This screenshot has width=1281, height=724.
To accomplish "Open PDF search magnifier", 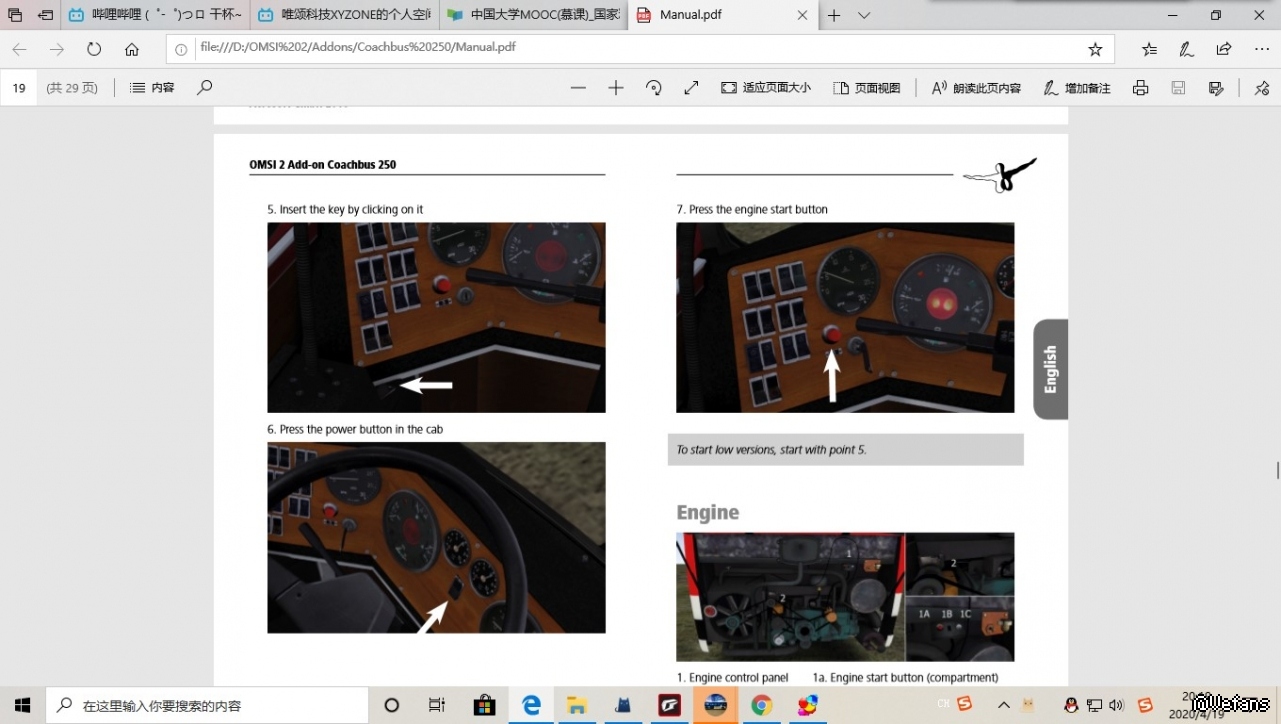I will [205, 88].
